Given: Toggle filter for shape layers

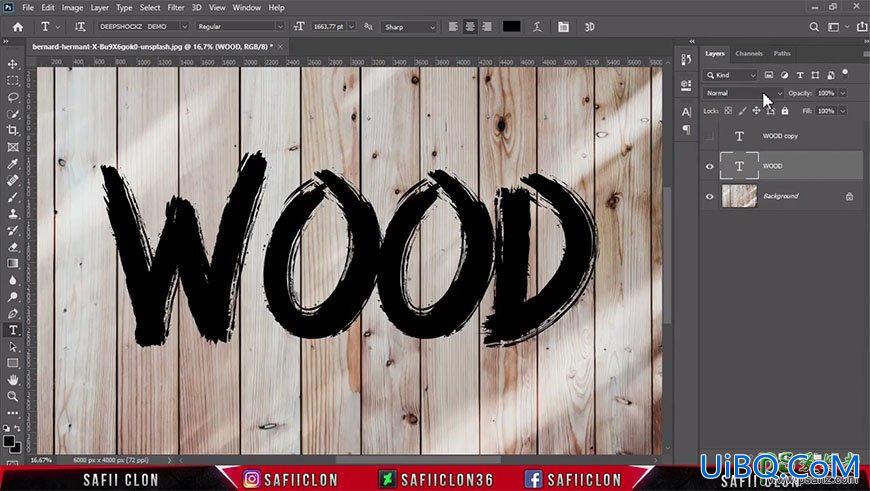Looking at the screenshot, I should coord(815,75).
